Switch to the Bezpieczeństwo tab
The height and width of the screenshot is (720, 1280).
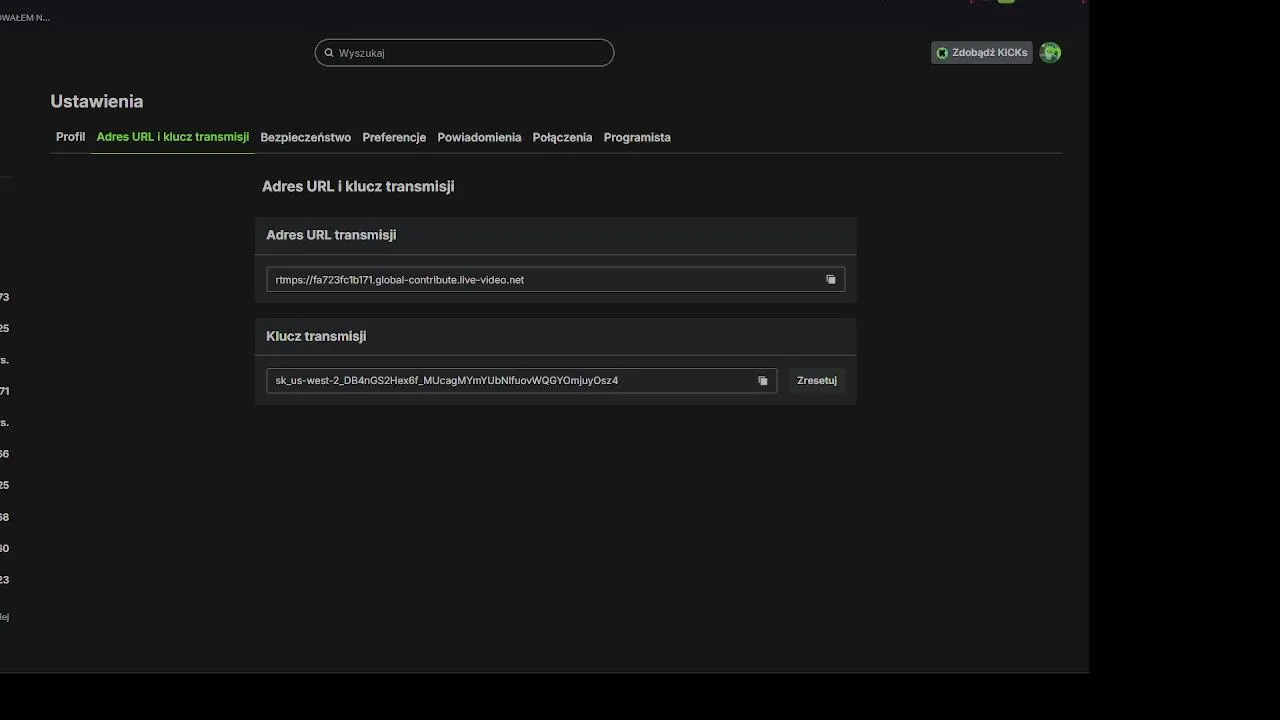tap(305, 137)
